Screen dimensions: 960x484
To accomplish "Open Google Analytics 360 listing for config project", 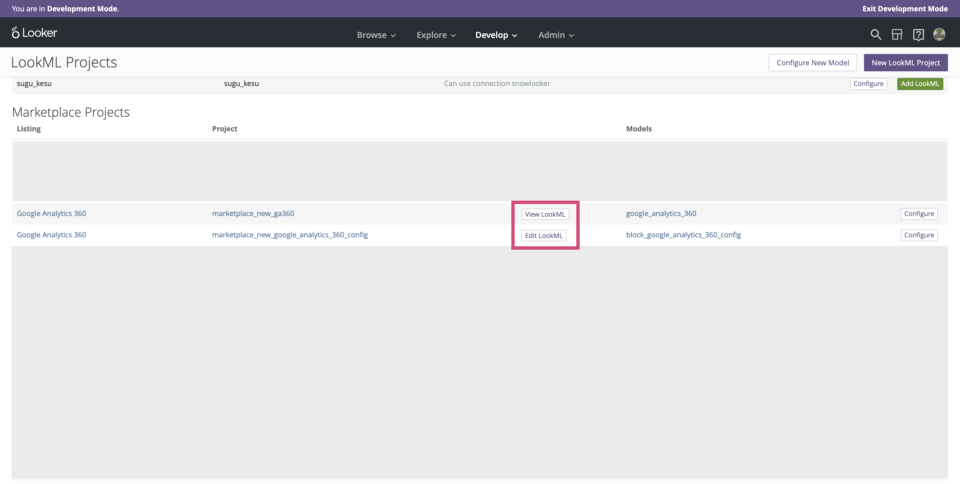I will (51, 234).
